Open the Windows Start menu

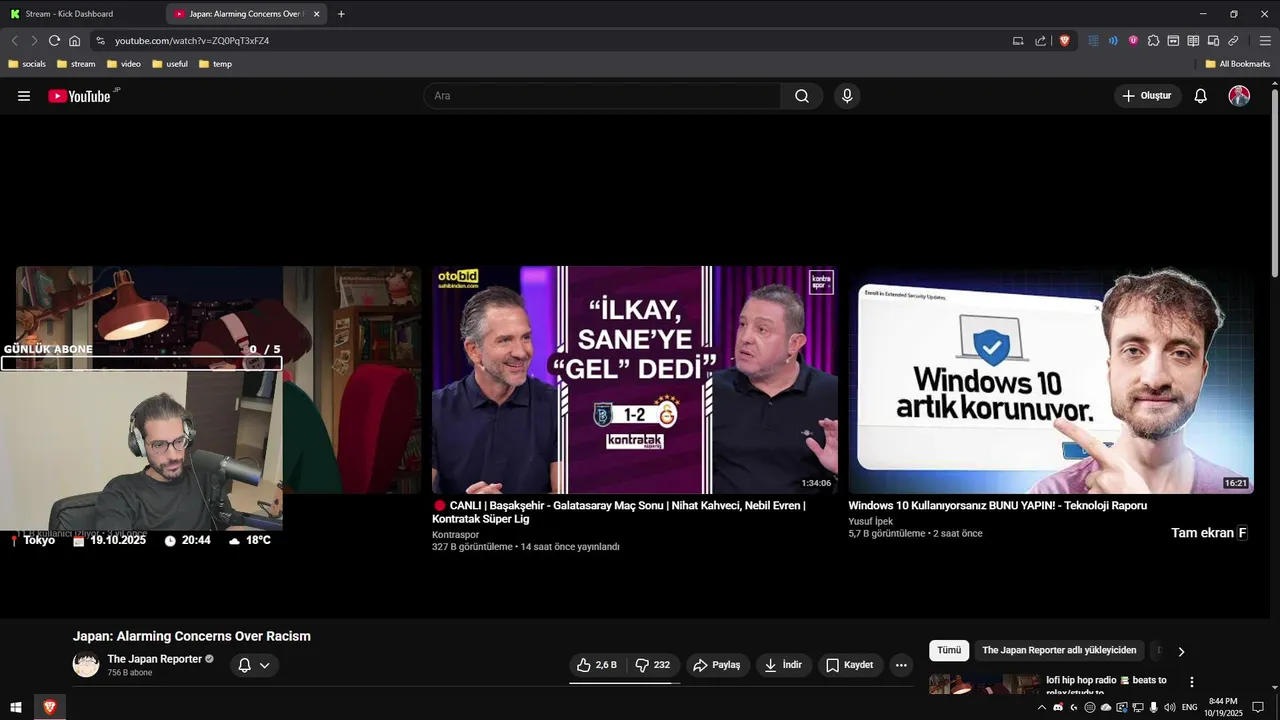click(16, 707)
